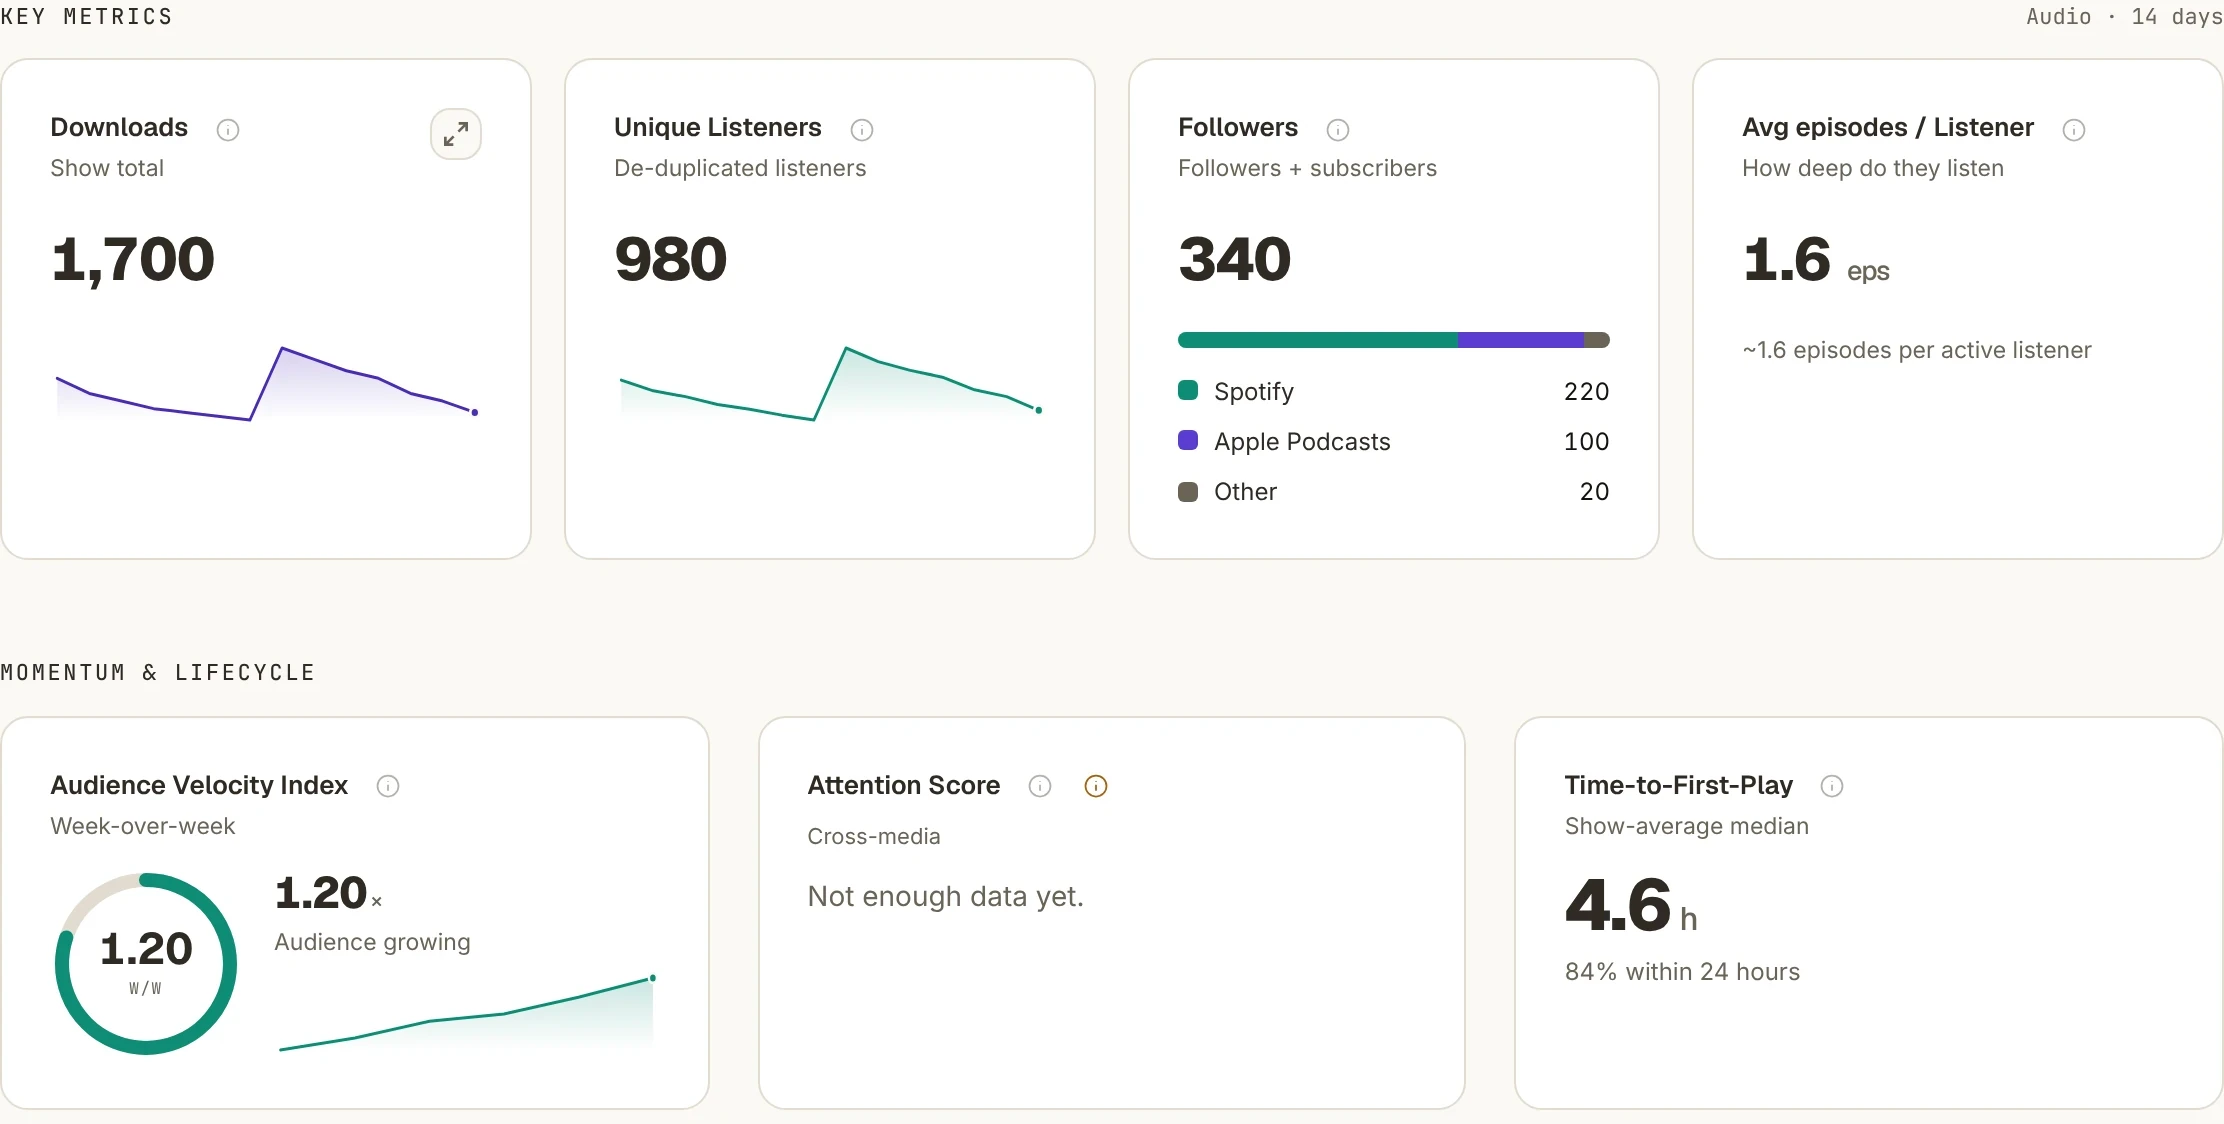Click the 'Followers + subscribers' subtitle

[x=1307, y=168]
